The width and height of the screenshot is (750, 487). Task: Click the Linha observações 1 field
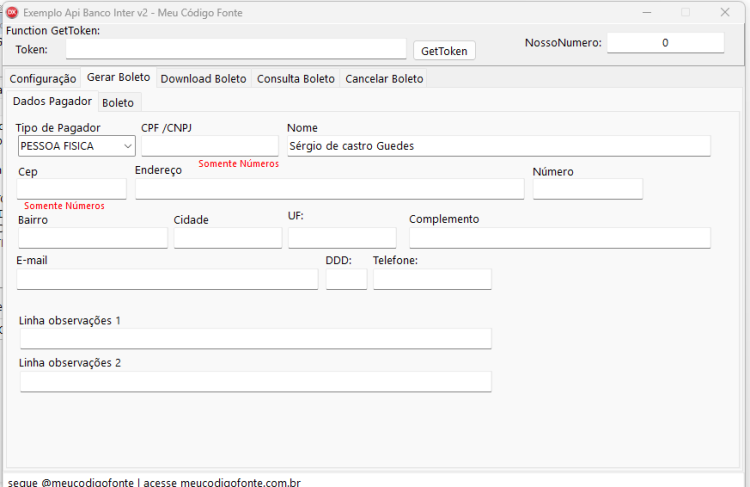click(x=255, y=339)
